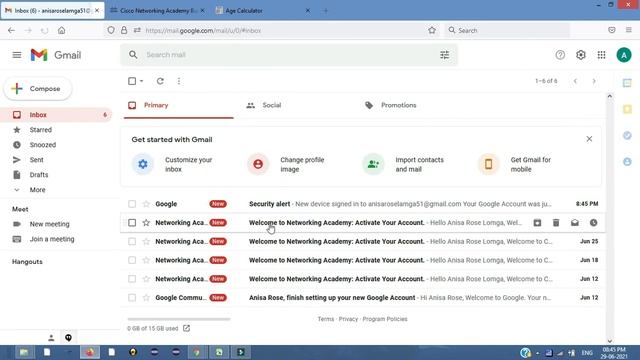Refresh the inbox mail list
This screenshot has width=640, height=360.
coord(160,81)
